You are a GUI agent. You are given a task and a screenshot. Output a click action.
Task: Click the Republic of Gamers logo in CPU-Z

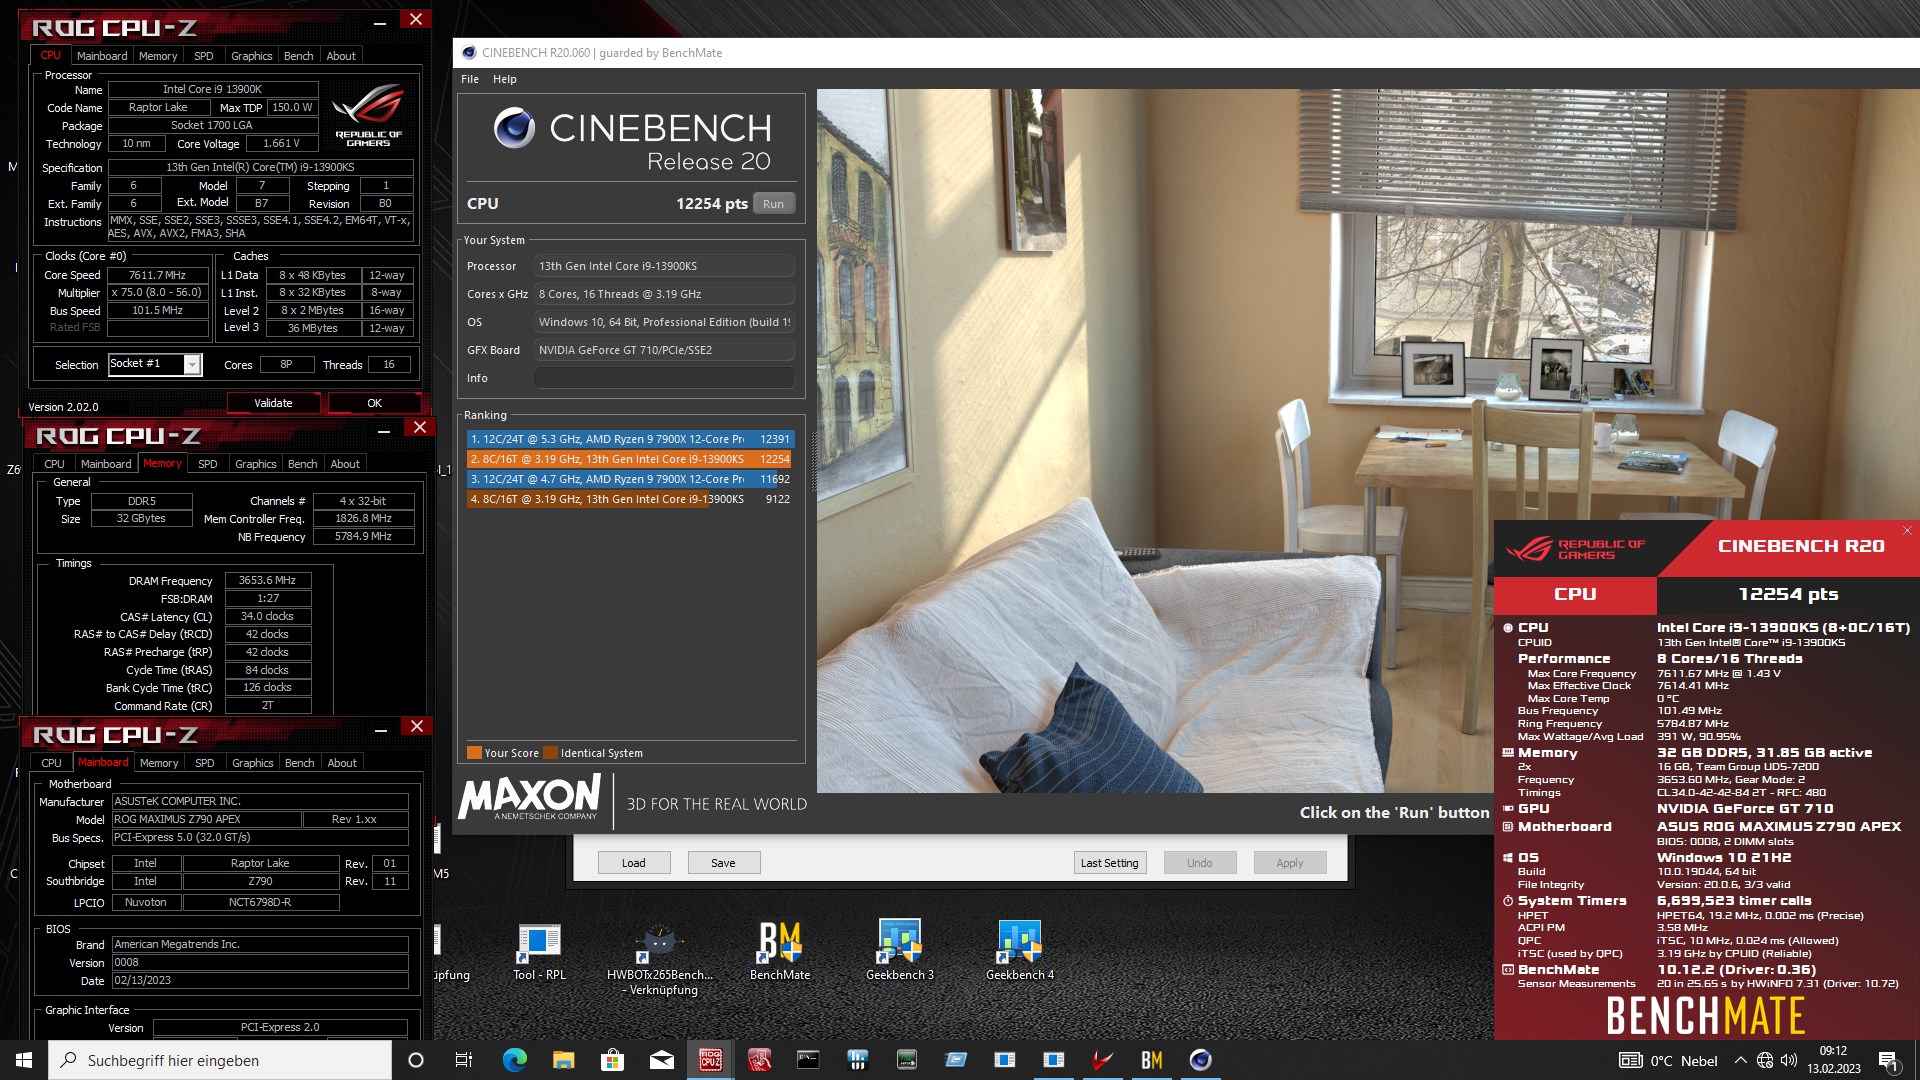(x=368, y=115)
